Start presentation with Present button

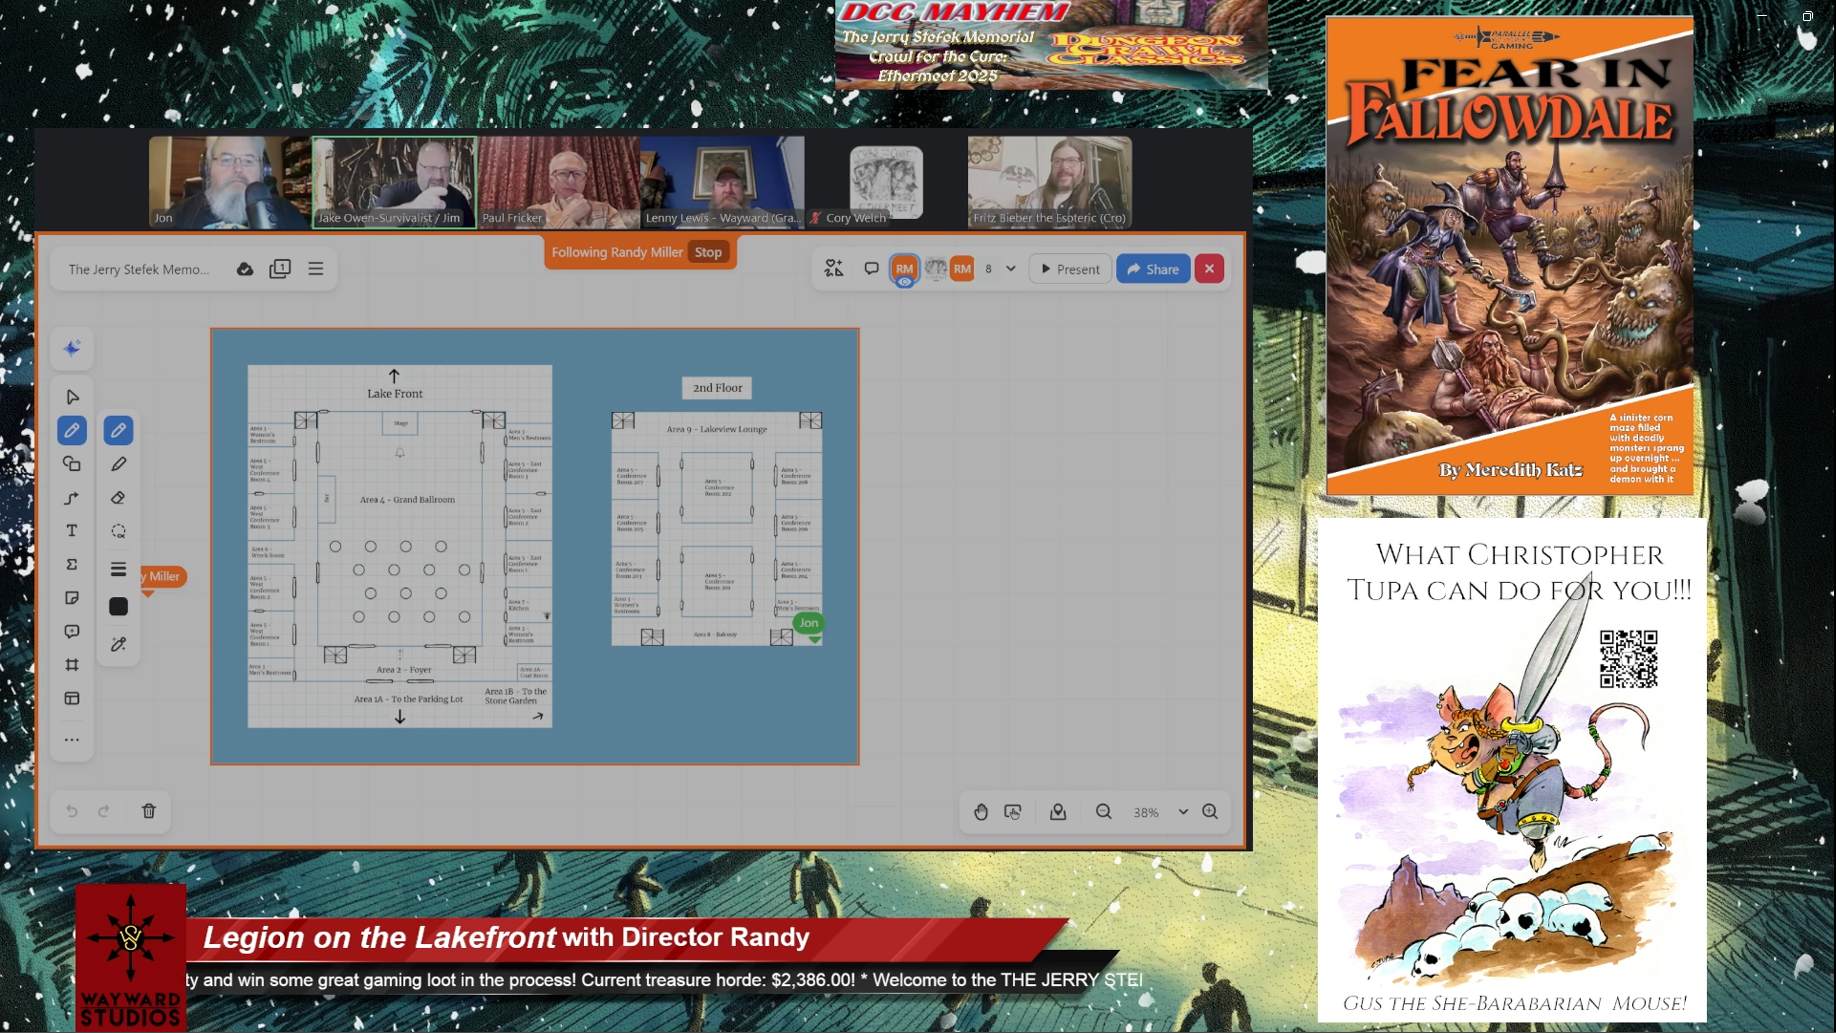pyautogui.click(x=1070, y=269)
